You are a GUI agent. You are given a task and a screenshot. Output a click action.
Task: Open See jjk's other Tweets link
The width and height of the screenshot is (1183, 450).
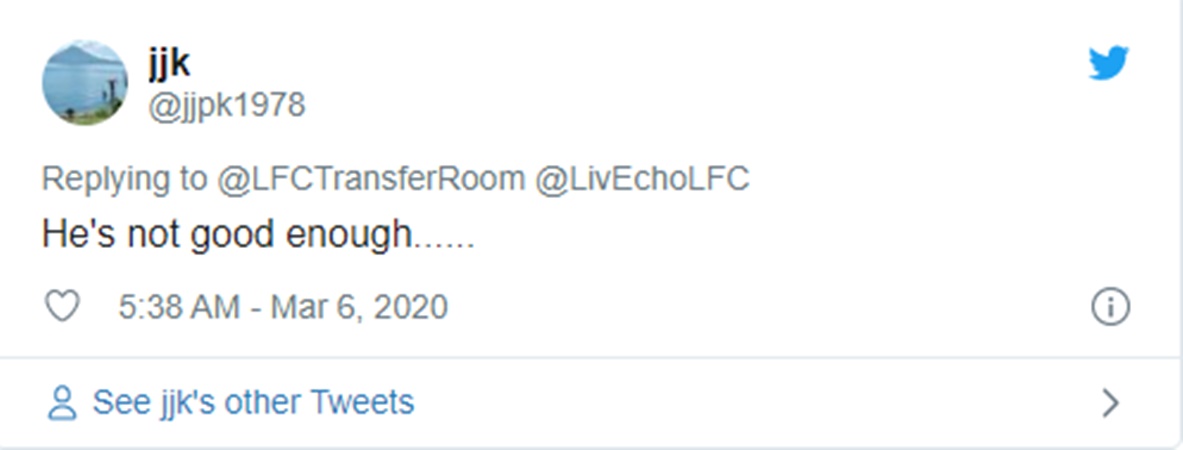click(253, 402)
